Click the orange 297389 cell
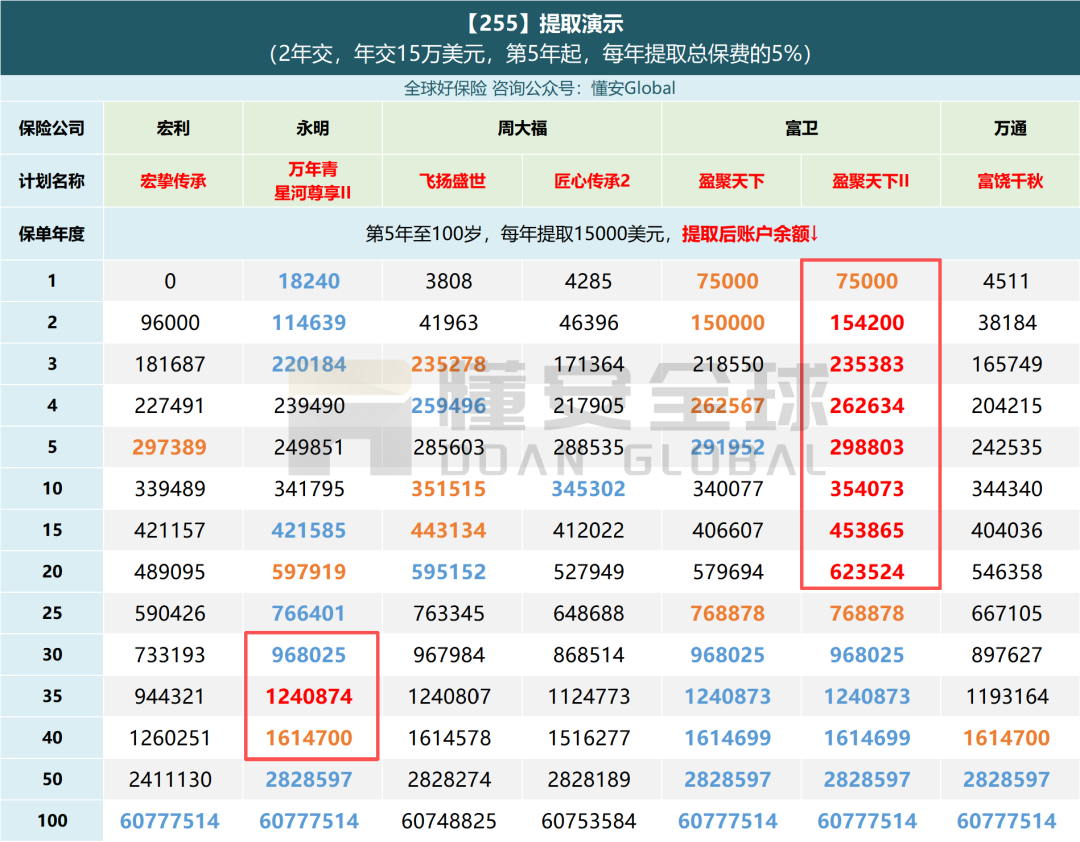Screen dimensions: 1080x842 169,447
